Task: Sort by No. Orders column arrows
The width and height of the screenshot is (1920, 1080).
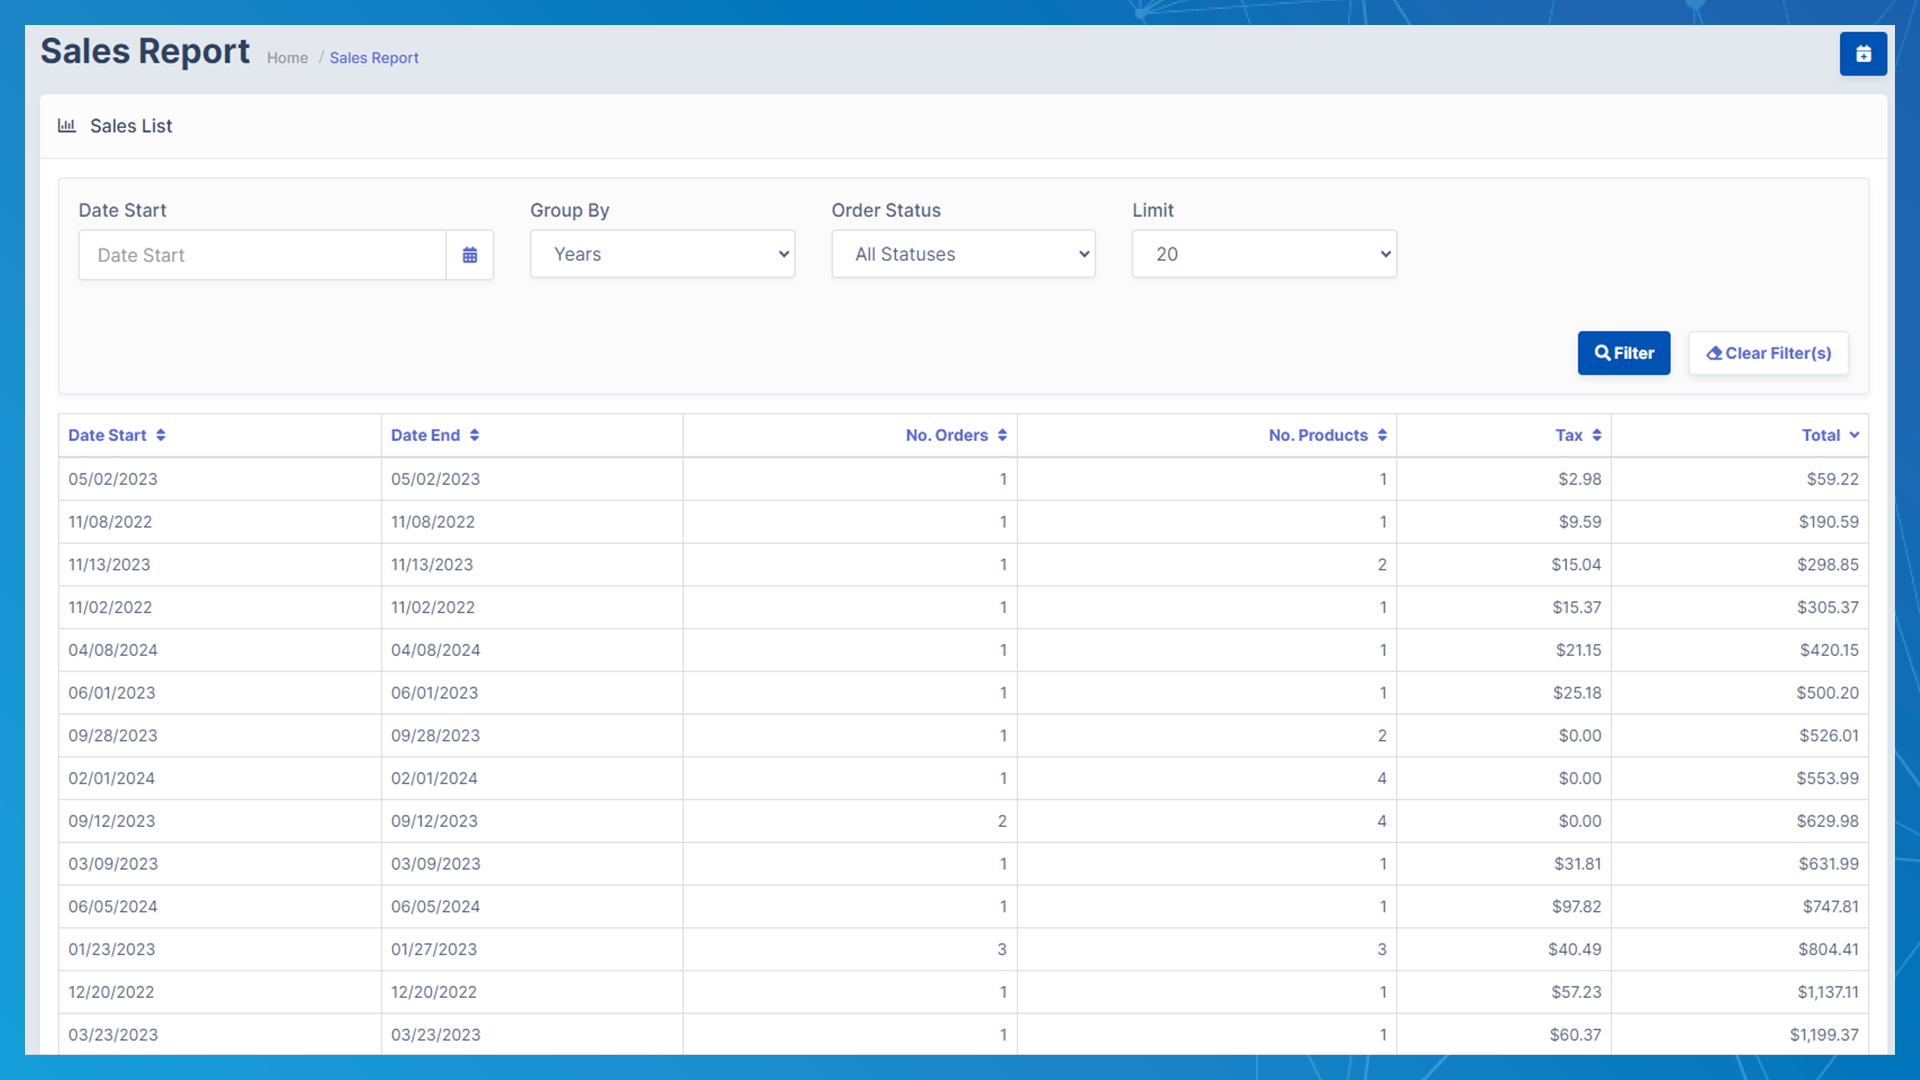Action: [x=1002, y=435]
